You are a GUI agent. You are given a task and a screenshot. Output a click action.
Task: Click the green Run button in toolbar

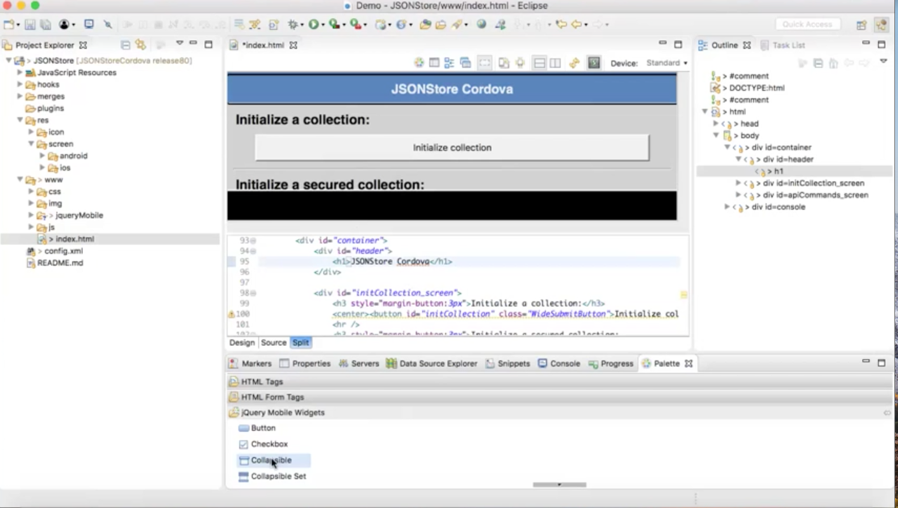pyautogui.click(x=314, y=24)
